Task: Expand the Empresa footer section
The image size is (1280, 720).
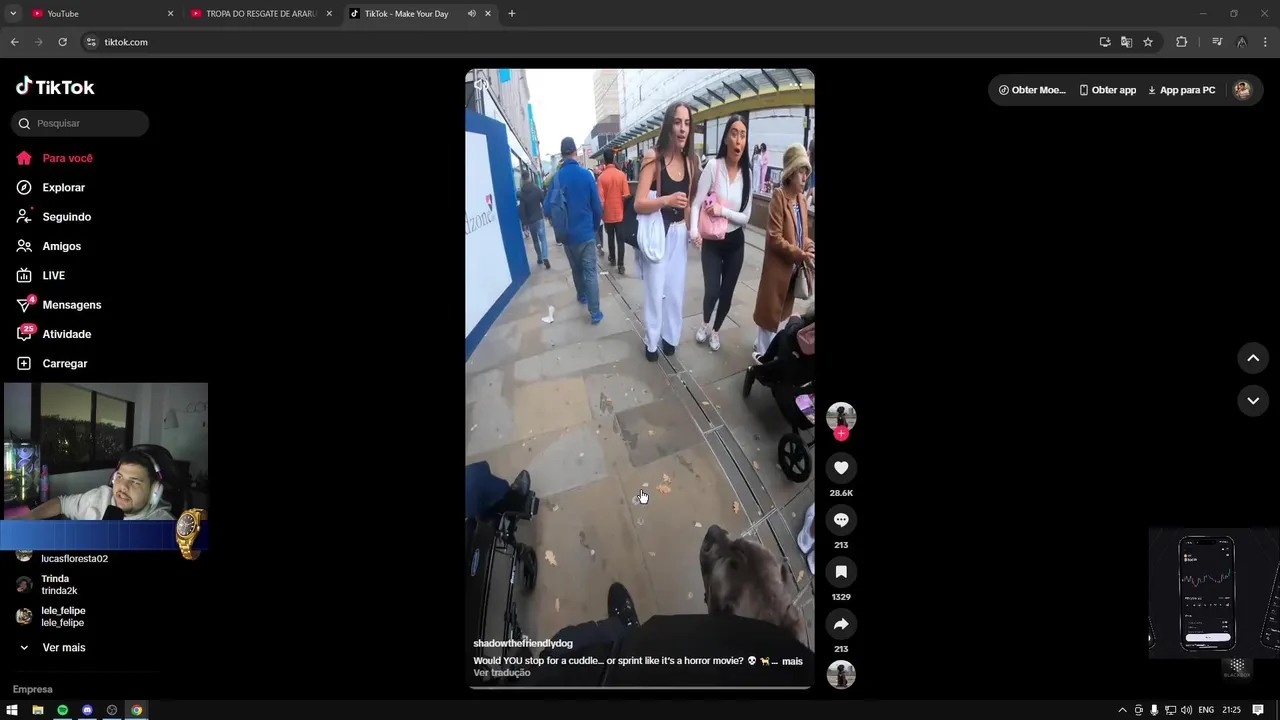Action: click(33, 689)
